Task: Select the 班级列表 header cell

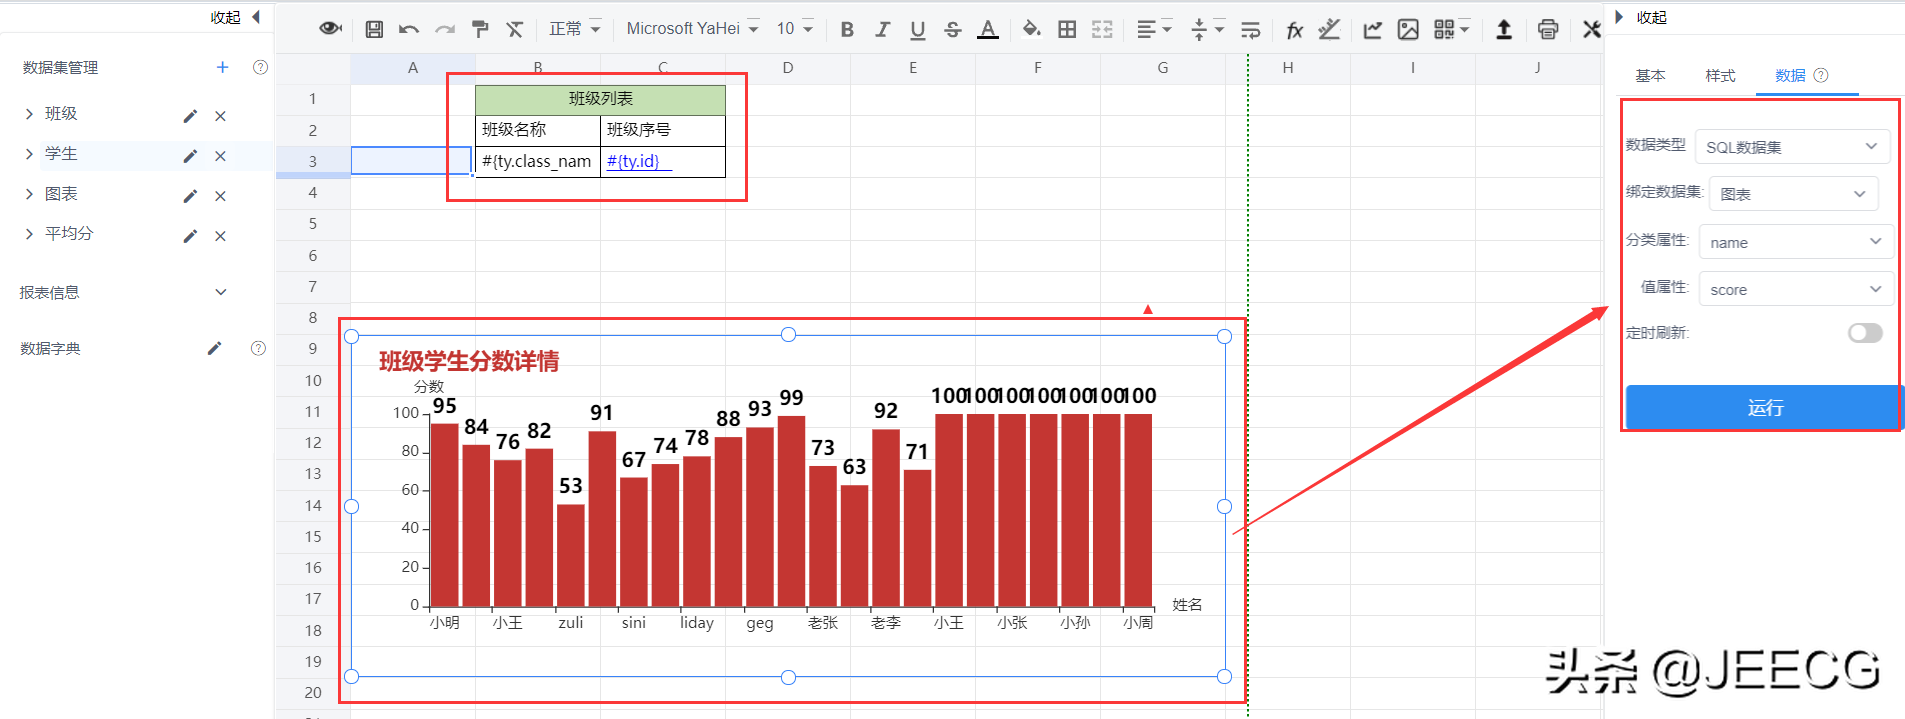Action: click(x=600, y=99)
